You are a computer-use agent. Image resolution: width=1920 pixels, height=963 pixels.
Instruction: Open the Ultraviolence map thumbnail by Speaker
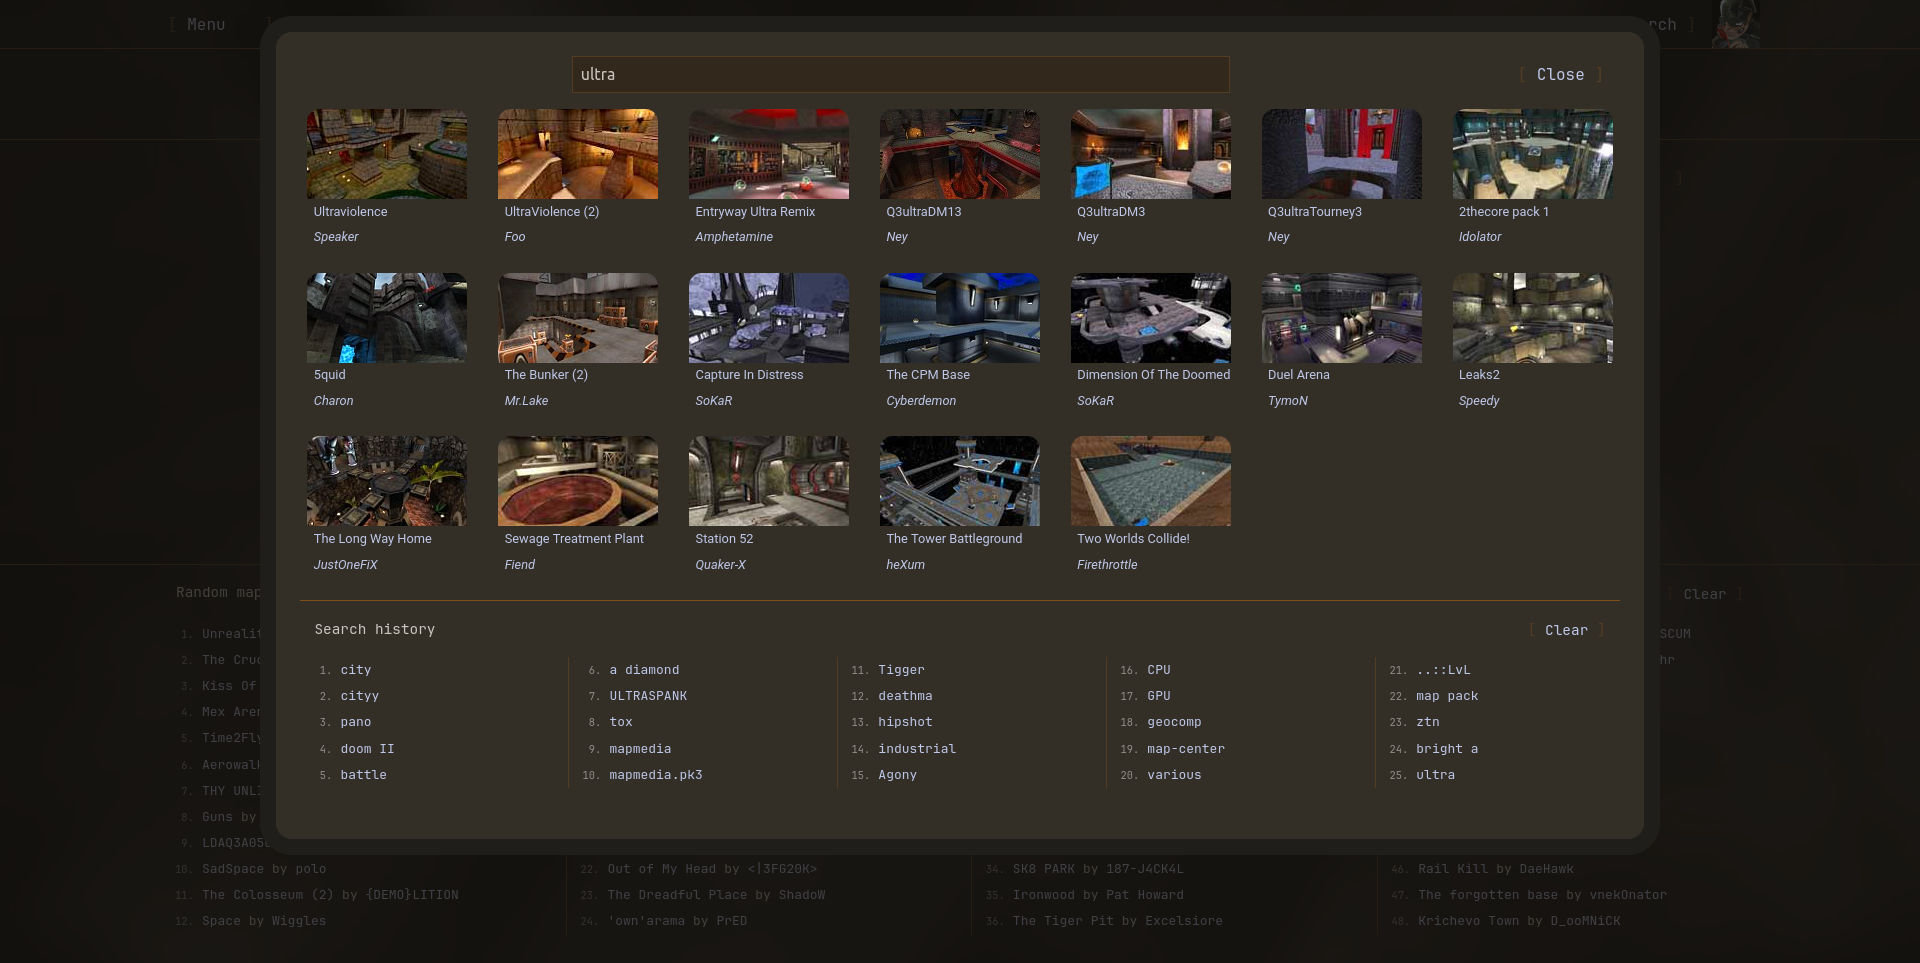pyautogui.click(x=386, y=154)
